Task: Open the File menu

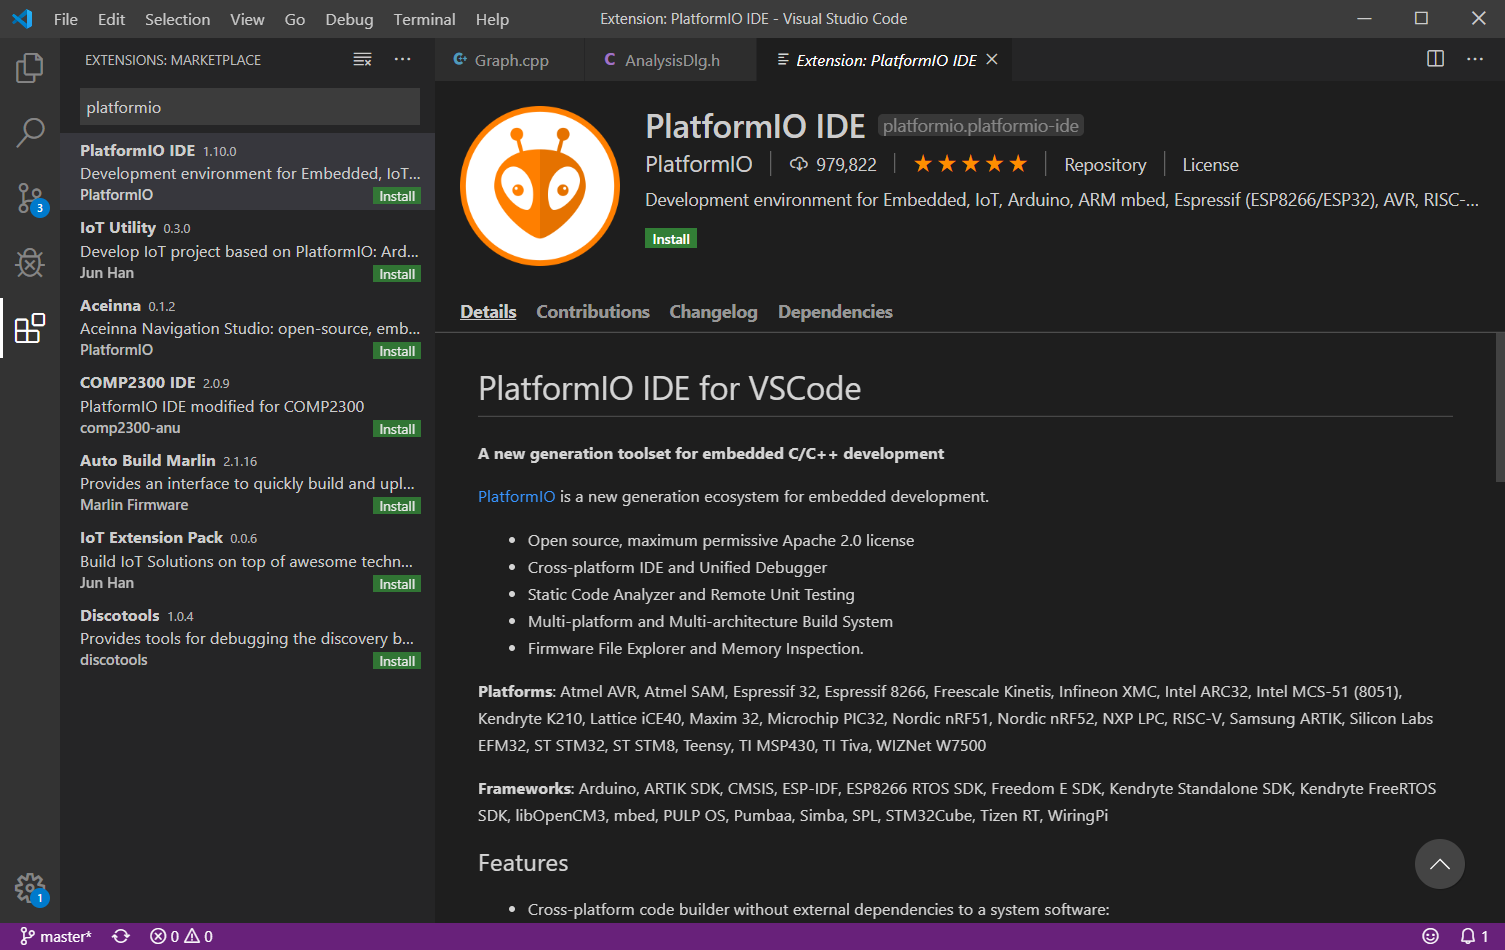Action: [x=66, y=19]
